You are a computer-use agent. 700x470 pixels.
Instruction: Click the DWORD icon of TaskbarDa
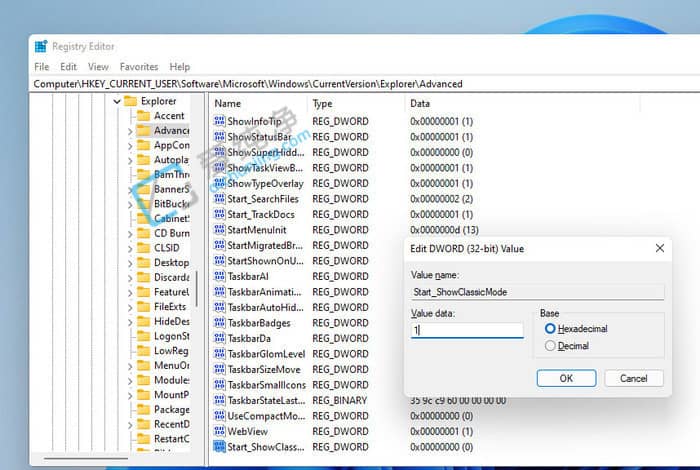220,338
